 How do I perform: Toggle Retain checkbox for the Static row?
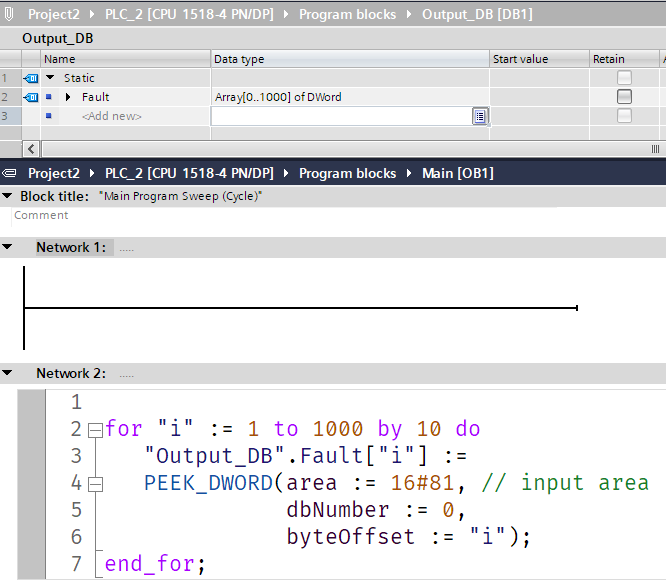coord(624,78)
